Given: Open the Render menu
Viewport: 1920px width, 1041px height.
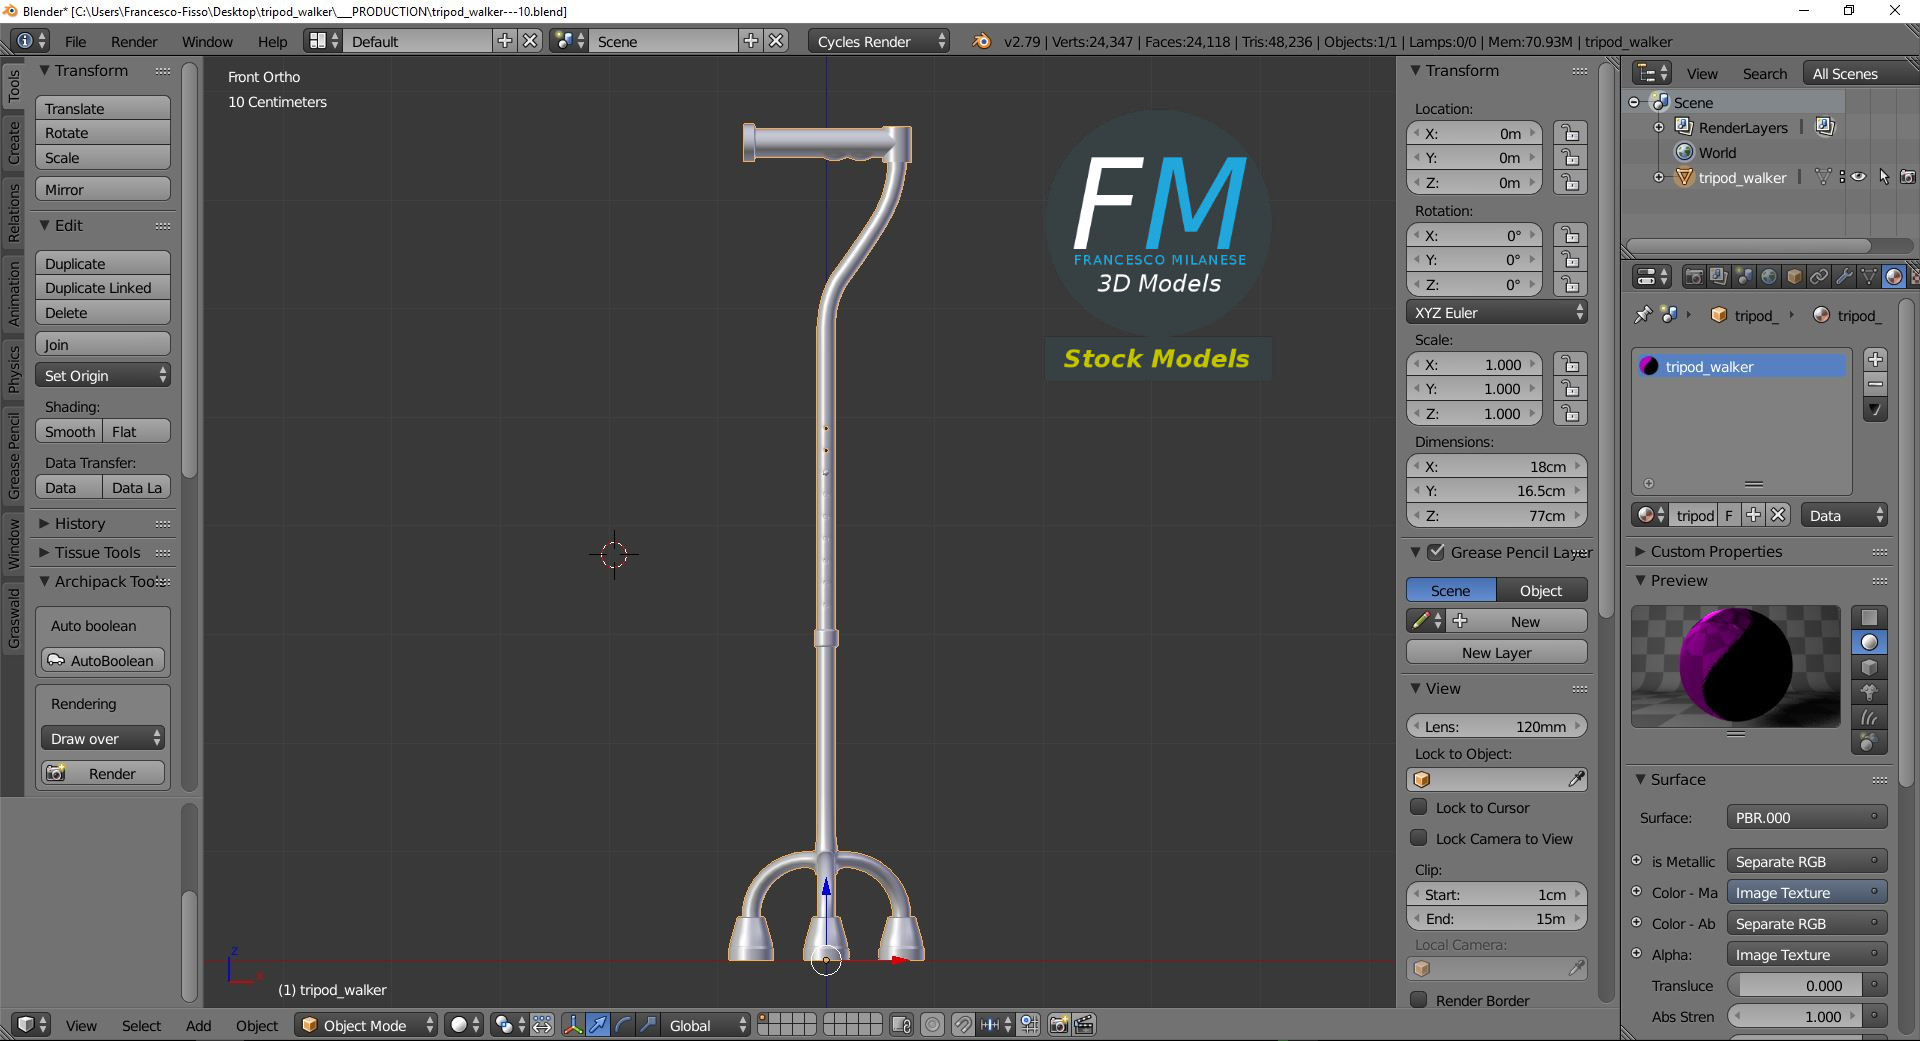Looking at the screenshot, I should (134, 41).
